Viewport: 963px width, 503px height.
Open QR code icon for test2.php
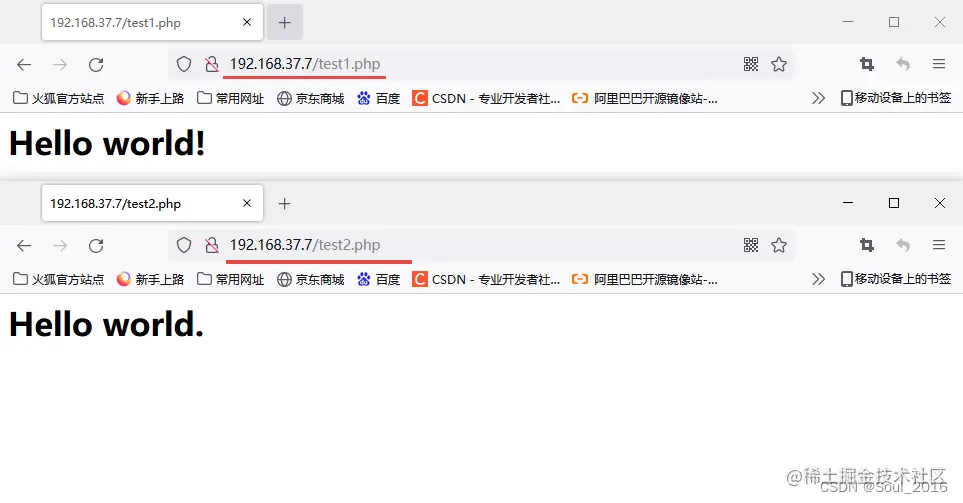point(751,245)
